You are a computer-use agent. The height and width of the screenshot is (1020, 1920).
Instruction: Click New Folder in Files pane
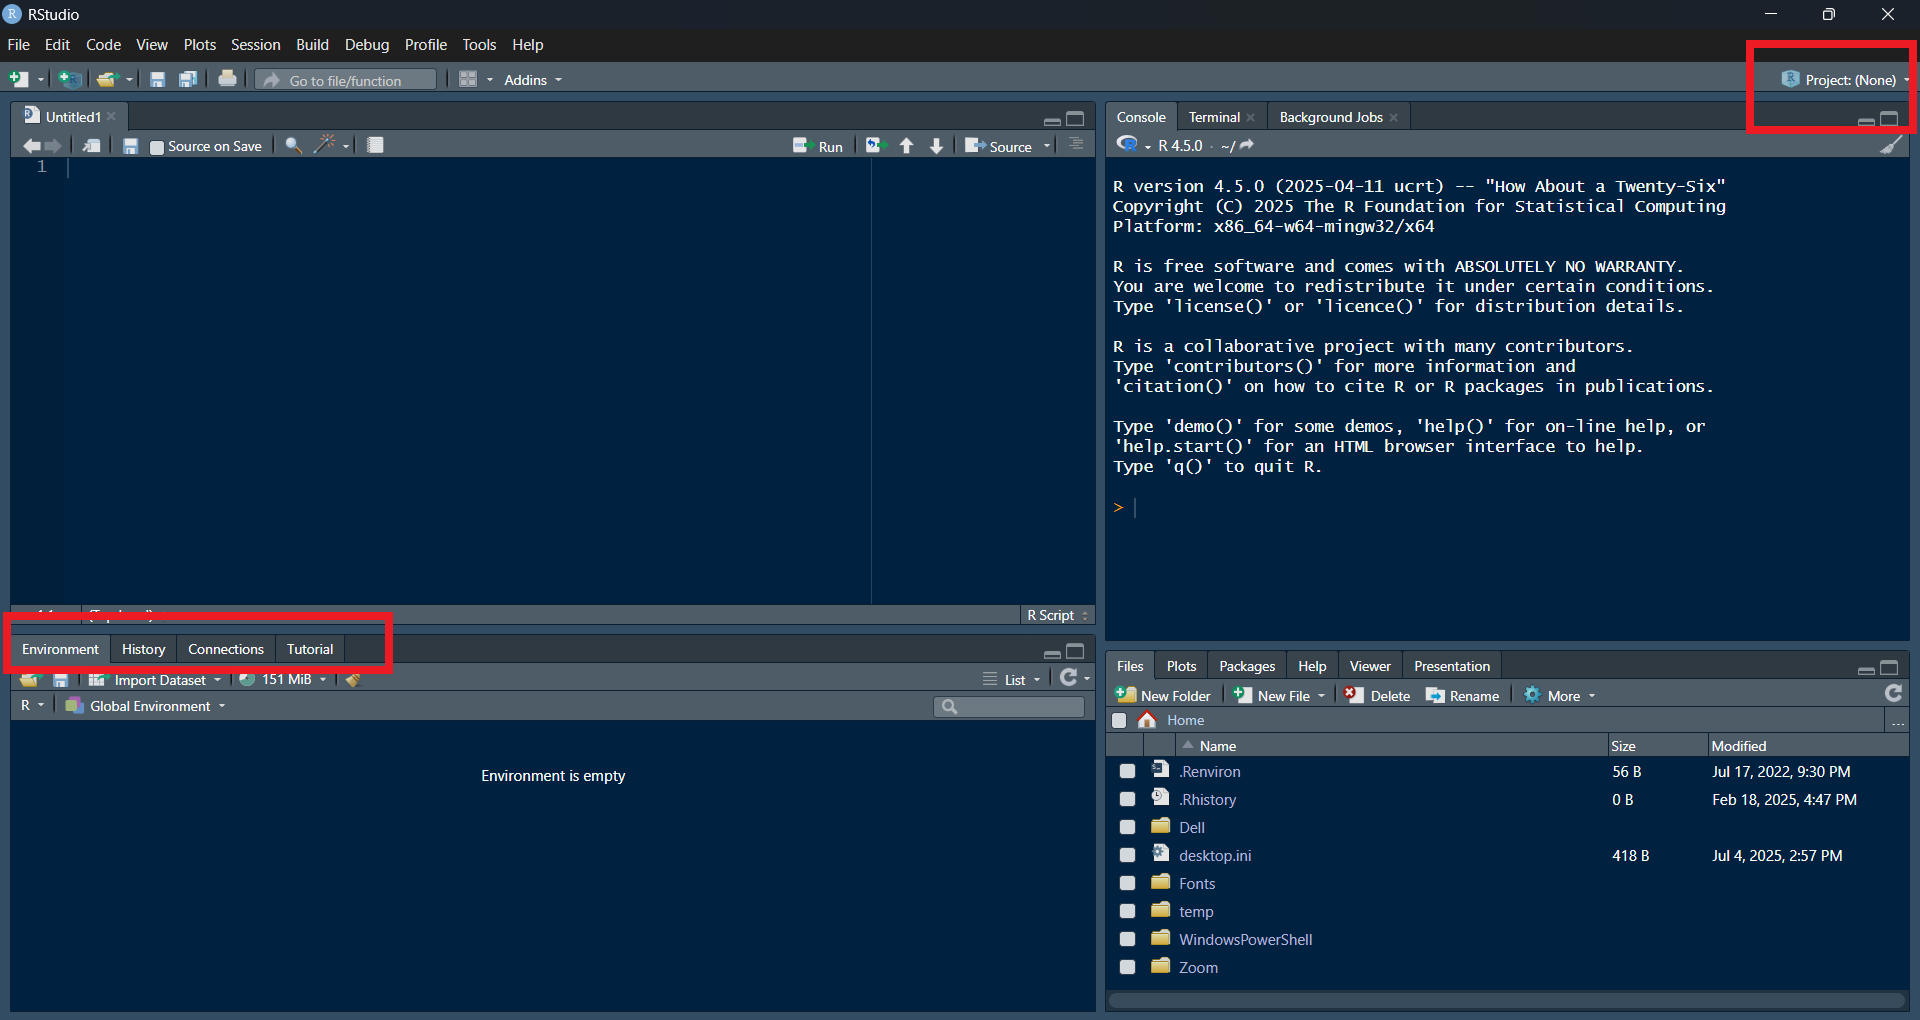pos(1163,696)
